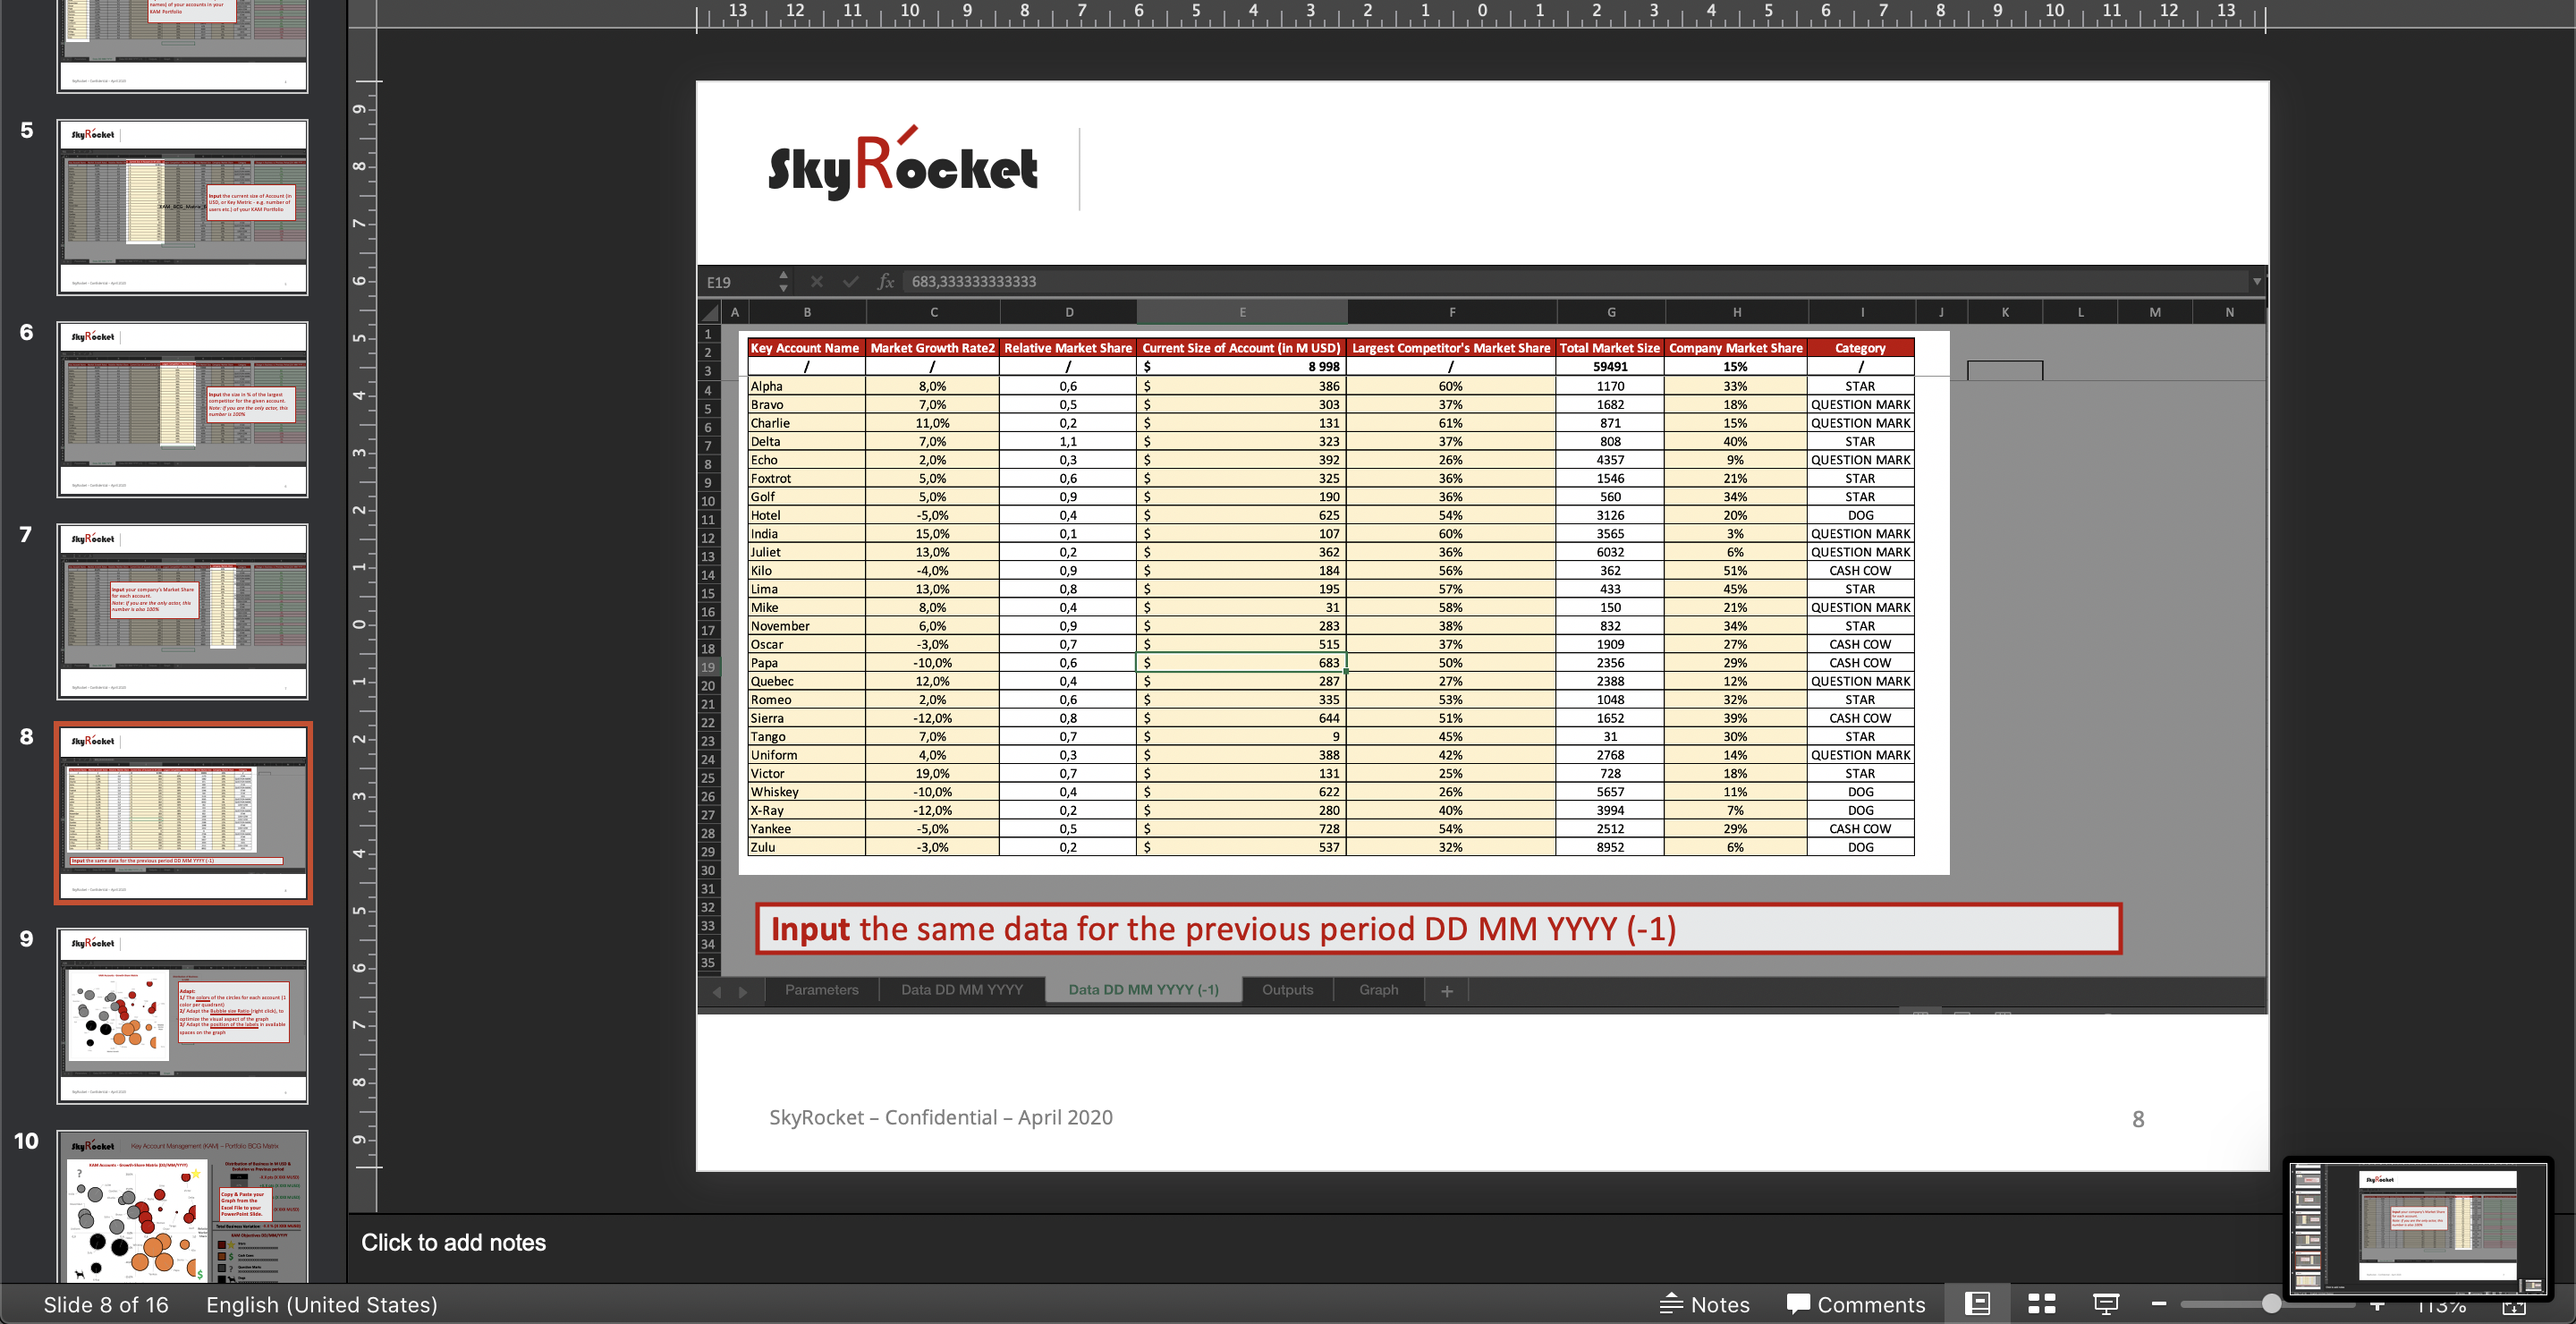Select the Outputs sheet tab
This screenshot has height=1324, width=2576.
[1287, 990]
